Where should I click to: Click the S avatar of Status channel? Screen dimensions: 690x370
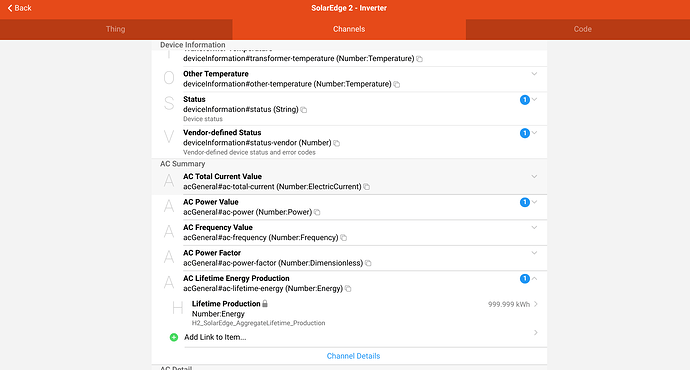[169, 103]
